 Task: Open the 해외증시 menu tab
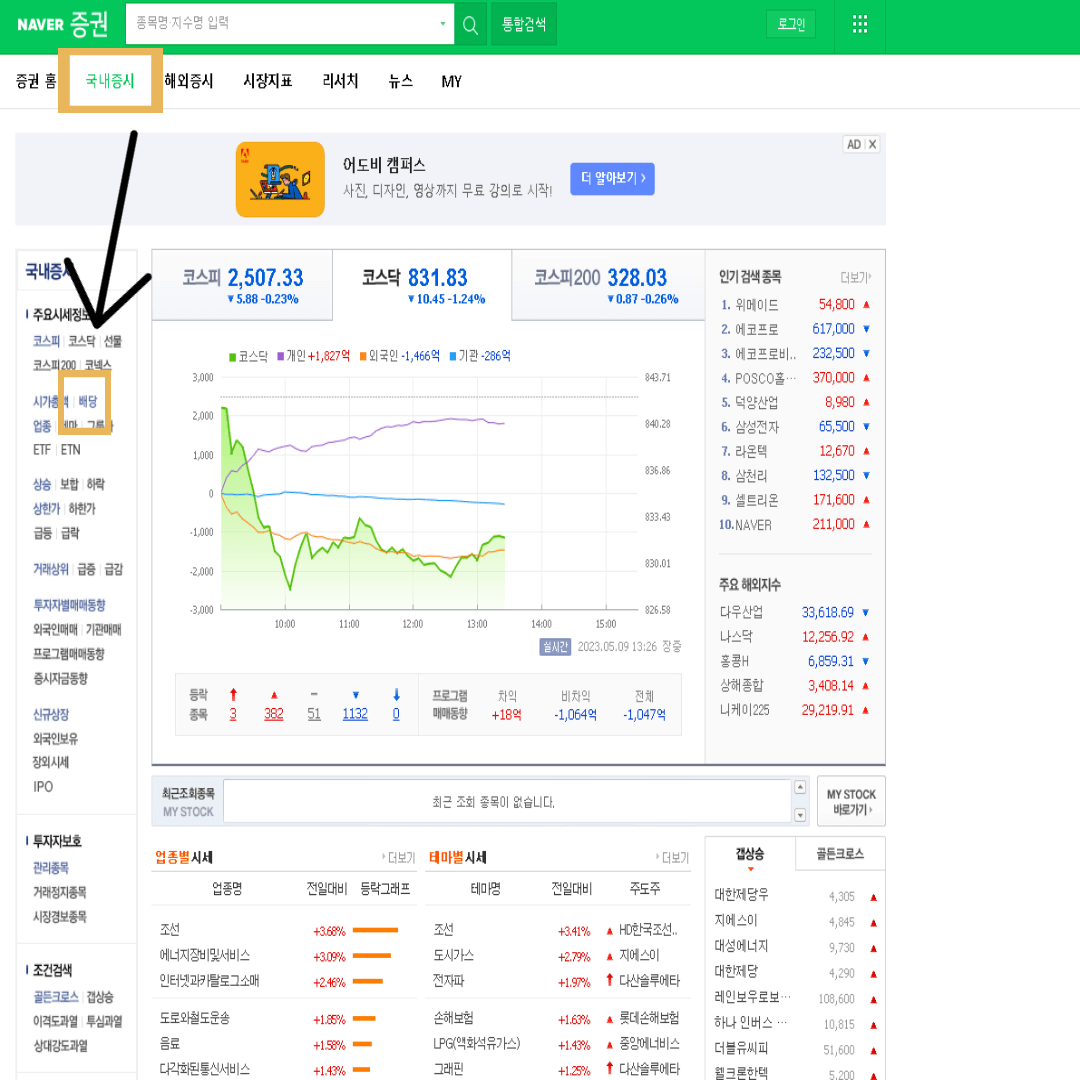coord(190,82)
